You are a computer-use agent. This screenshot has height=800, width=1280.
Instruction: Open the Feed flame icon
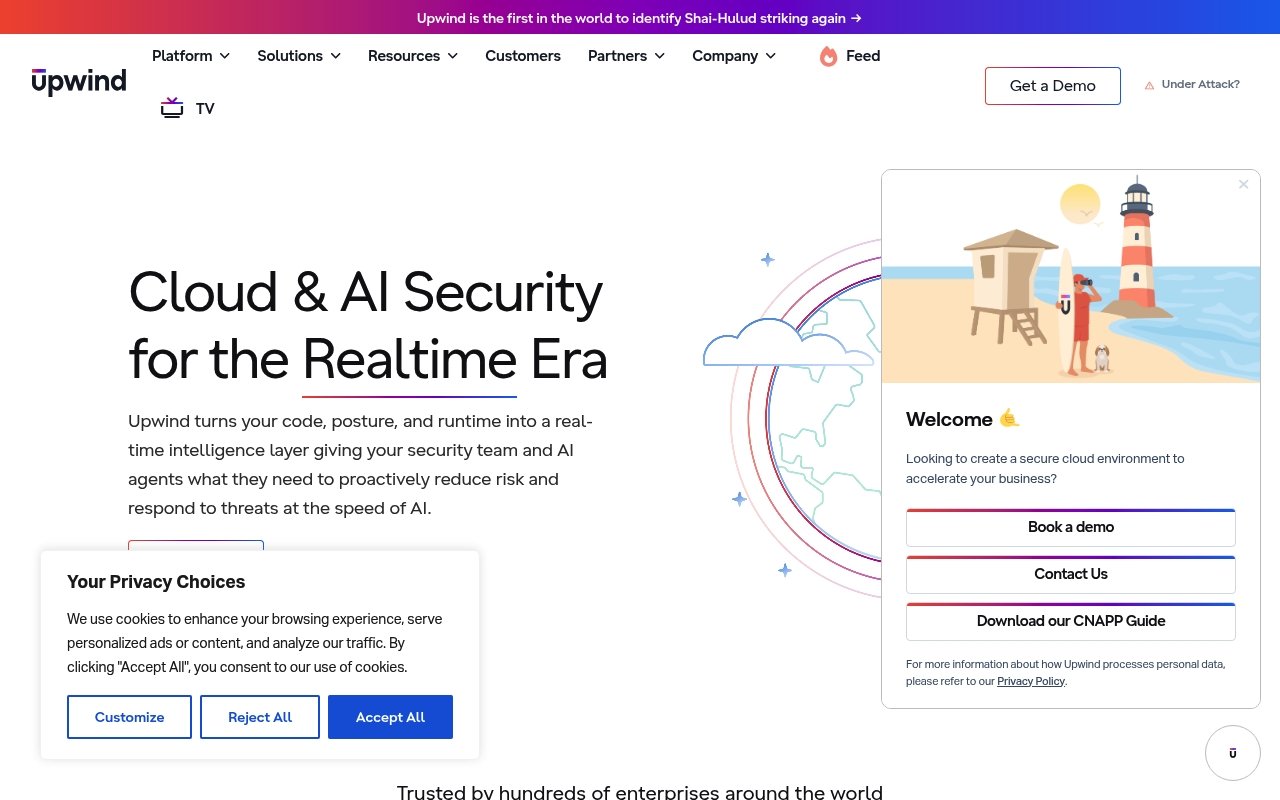click(x=828, y=56)
